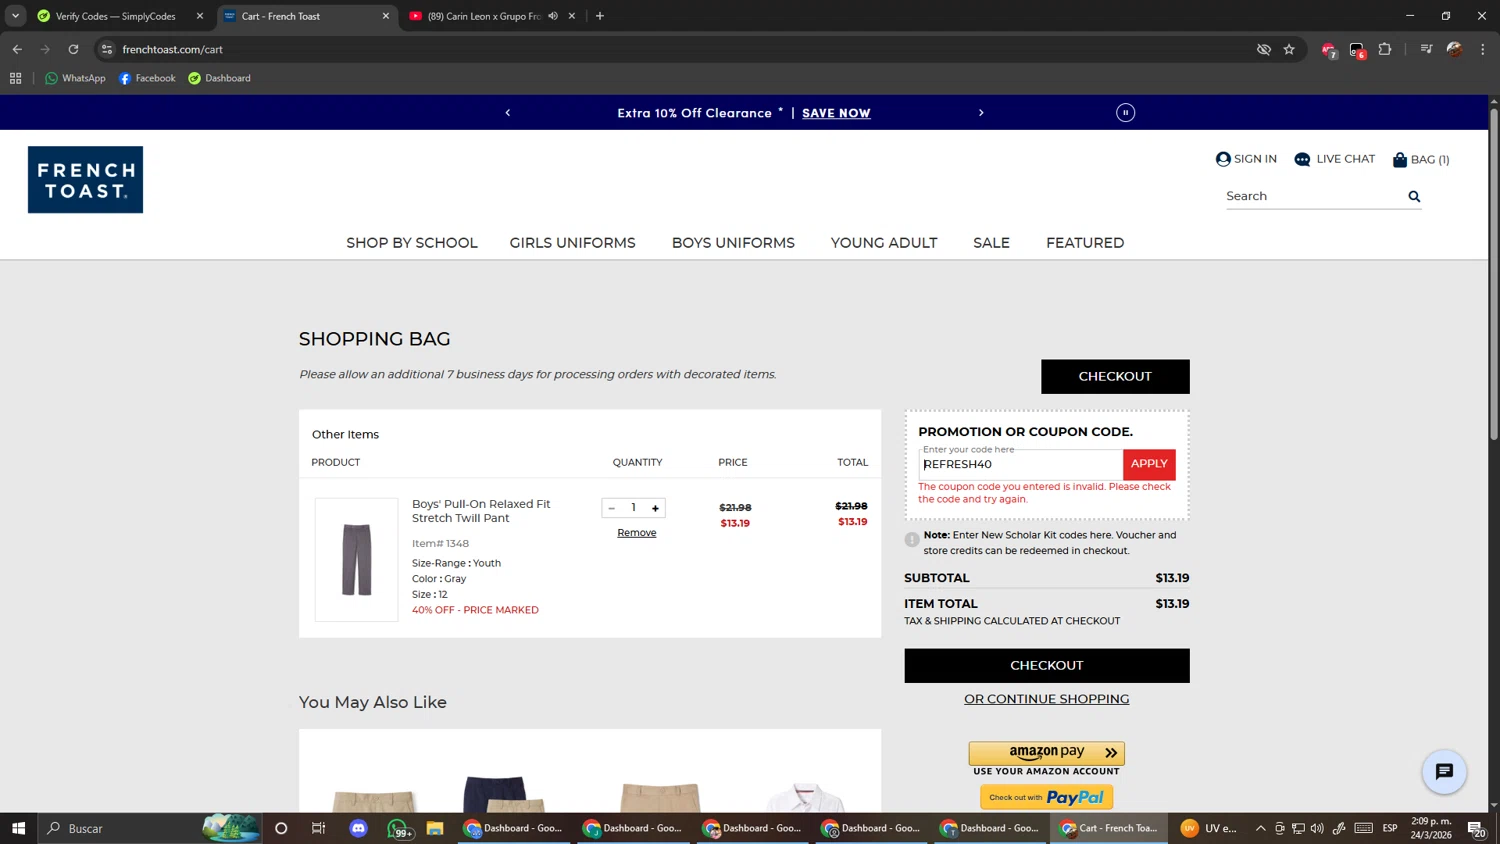Open Live Chat from header
Image resolution: width=1500 pixels, height=844 pixels.
[x=1334, y=159]
